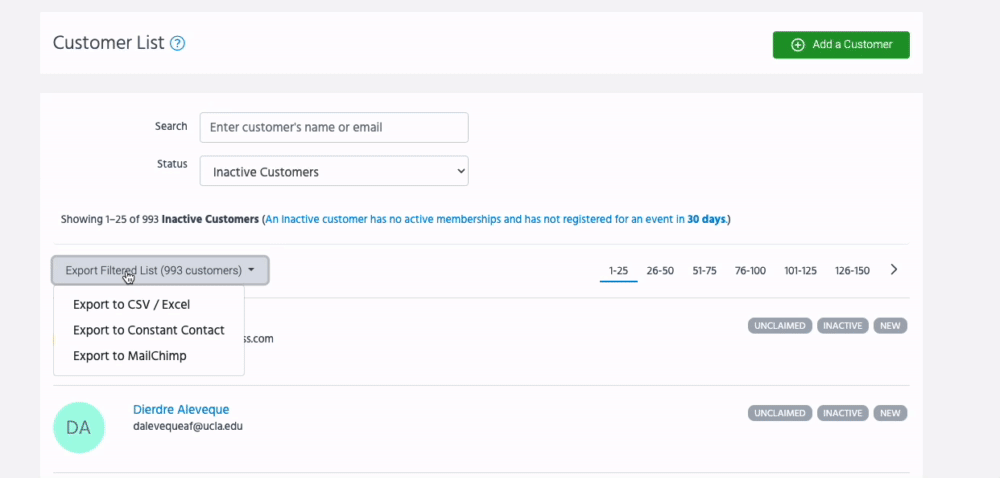Click the customer name or email search field
1000x478 pixels.
coord(334,127)
